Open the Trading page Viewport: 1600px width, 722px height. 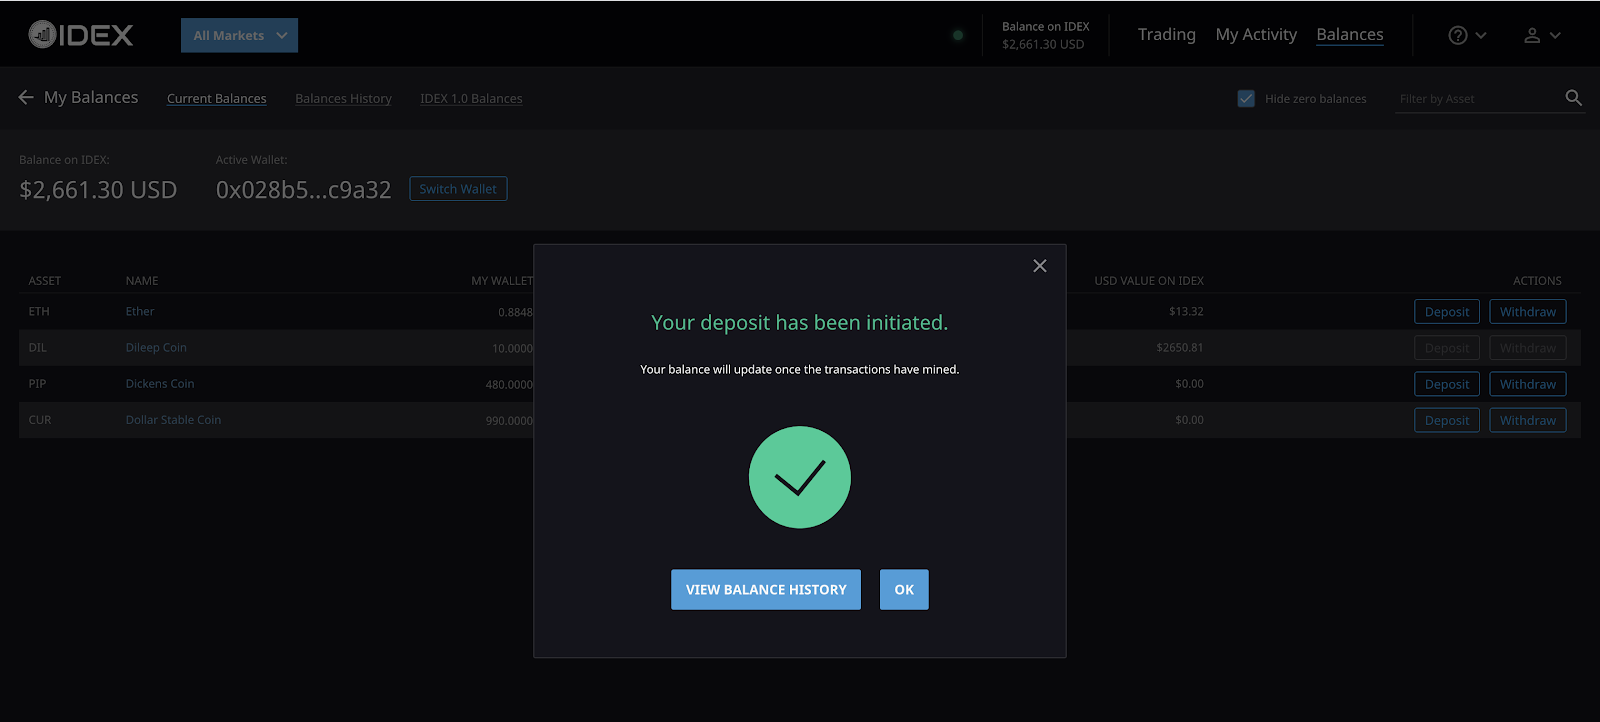(x=1166, y=34)
